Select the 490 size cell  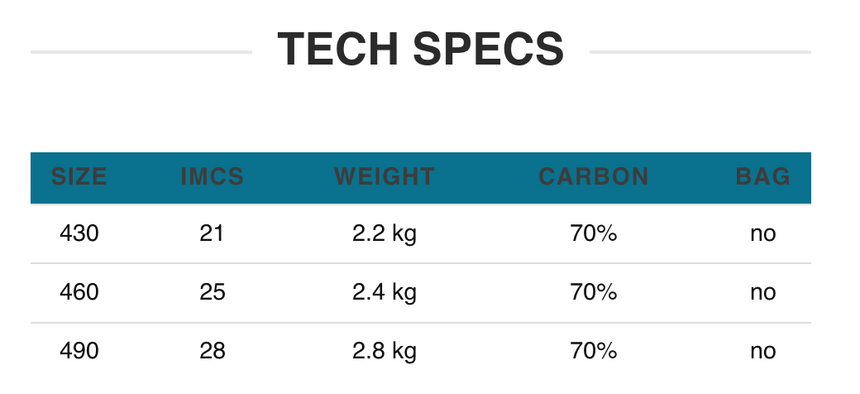pos(79,351)
